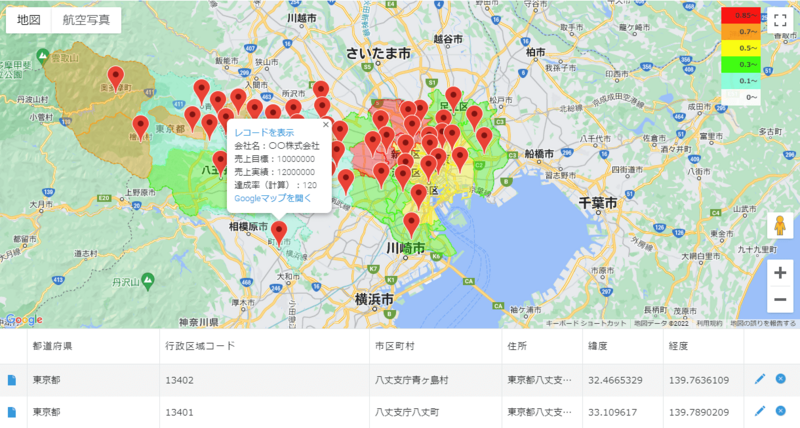Switch map to 地図 view
Viewport: 800px width, 428px height.
coord(29,20)
